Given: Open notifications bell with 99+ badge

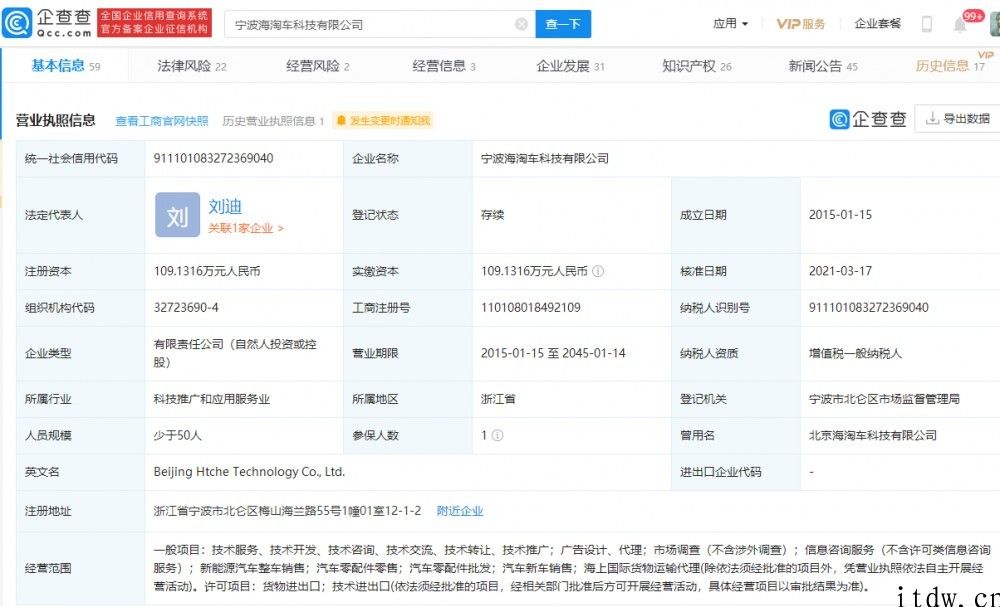Looking at the screenshot, I should click(960, 24).
